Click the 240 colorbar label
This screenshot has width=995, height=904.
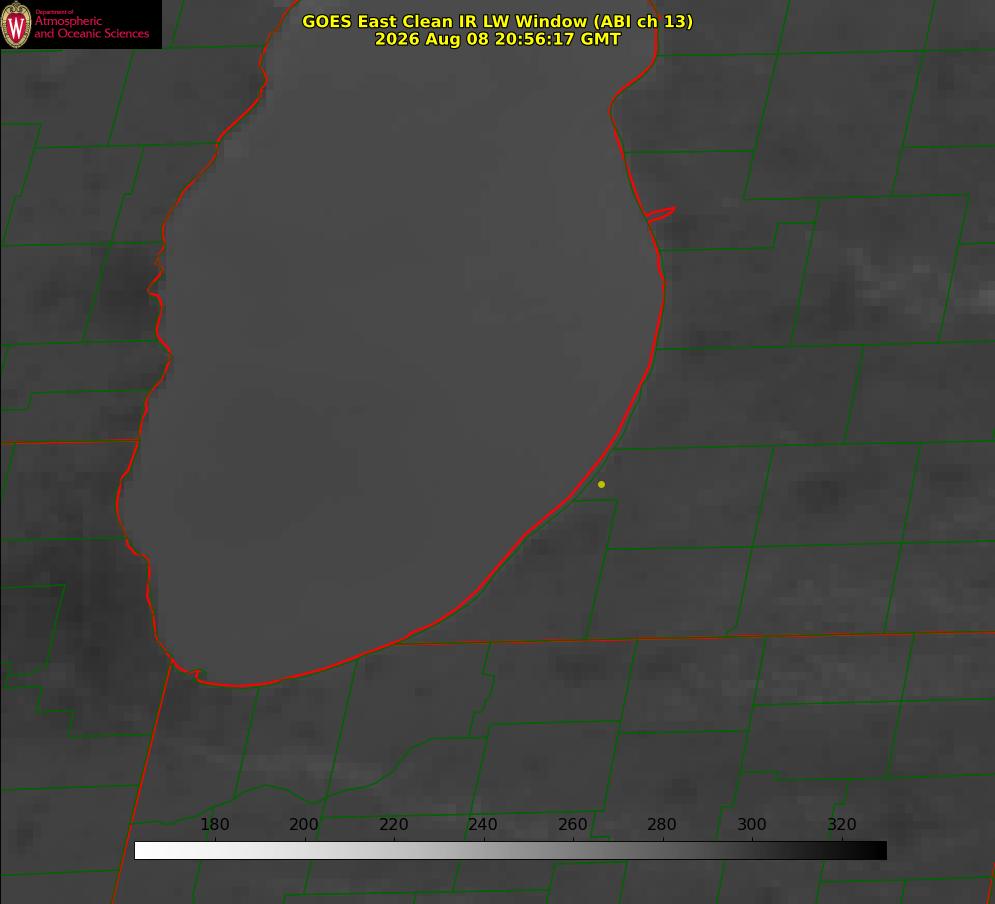[483, 825]
